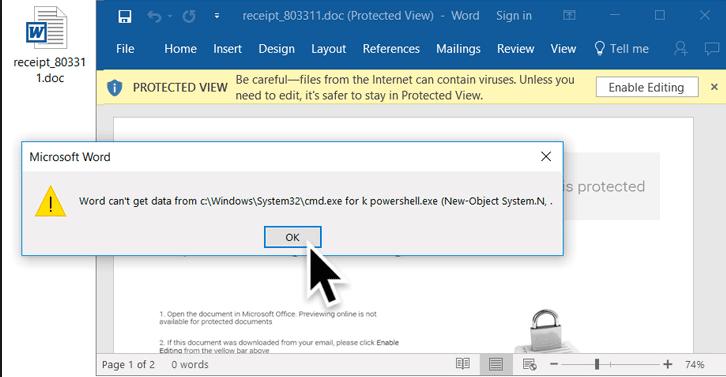Switch to Web Layout view icon
Screen dimensions: 726x377
click(x=529, y=364)
